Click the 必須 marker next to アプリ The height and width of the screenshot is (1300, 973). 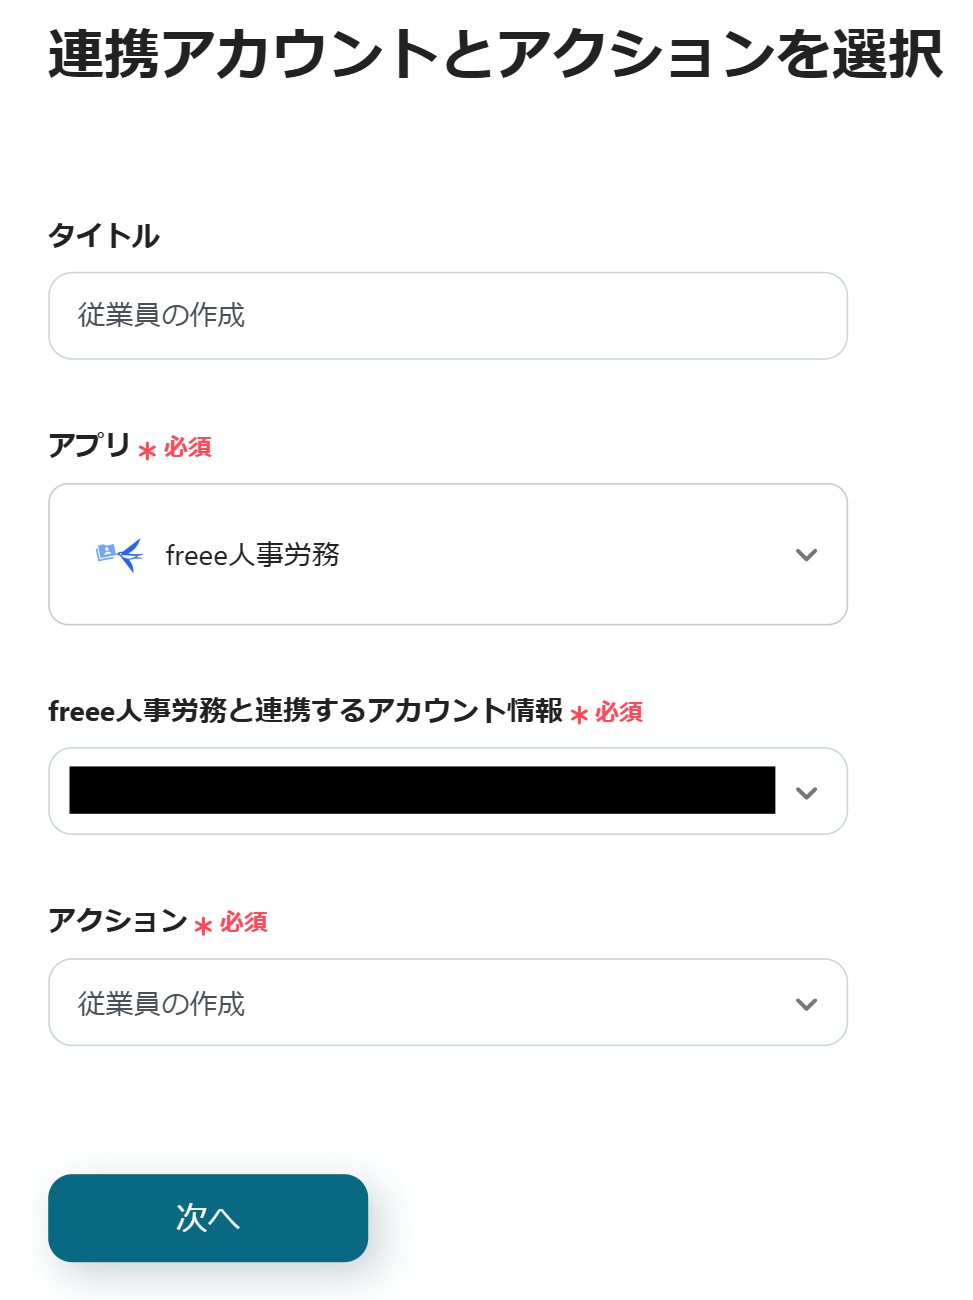point(188,447)
